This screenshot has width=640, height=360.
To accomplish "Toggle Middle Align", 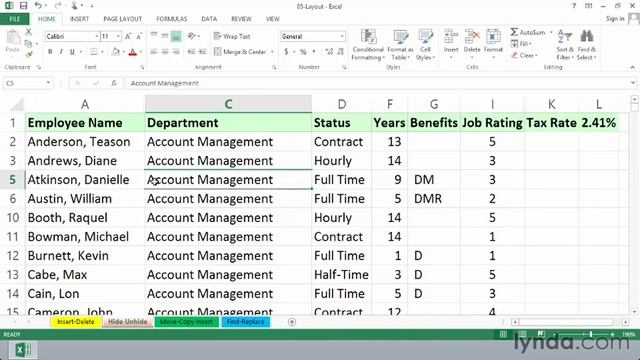I will coord(165,36).
